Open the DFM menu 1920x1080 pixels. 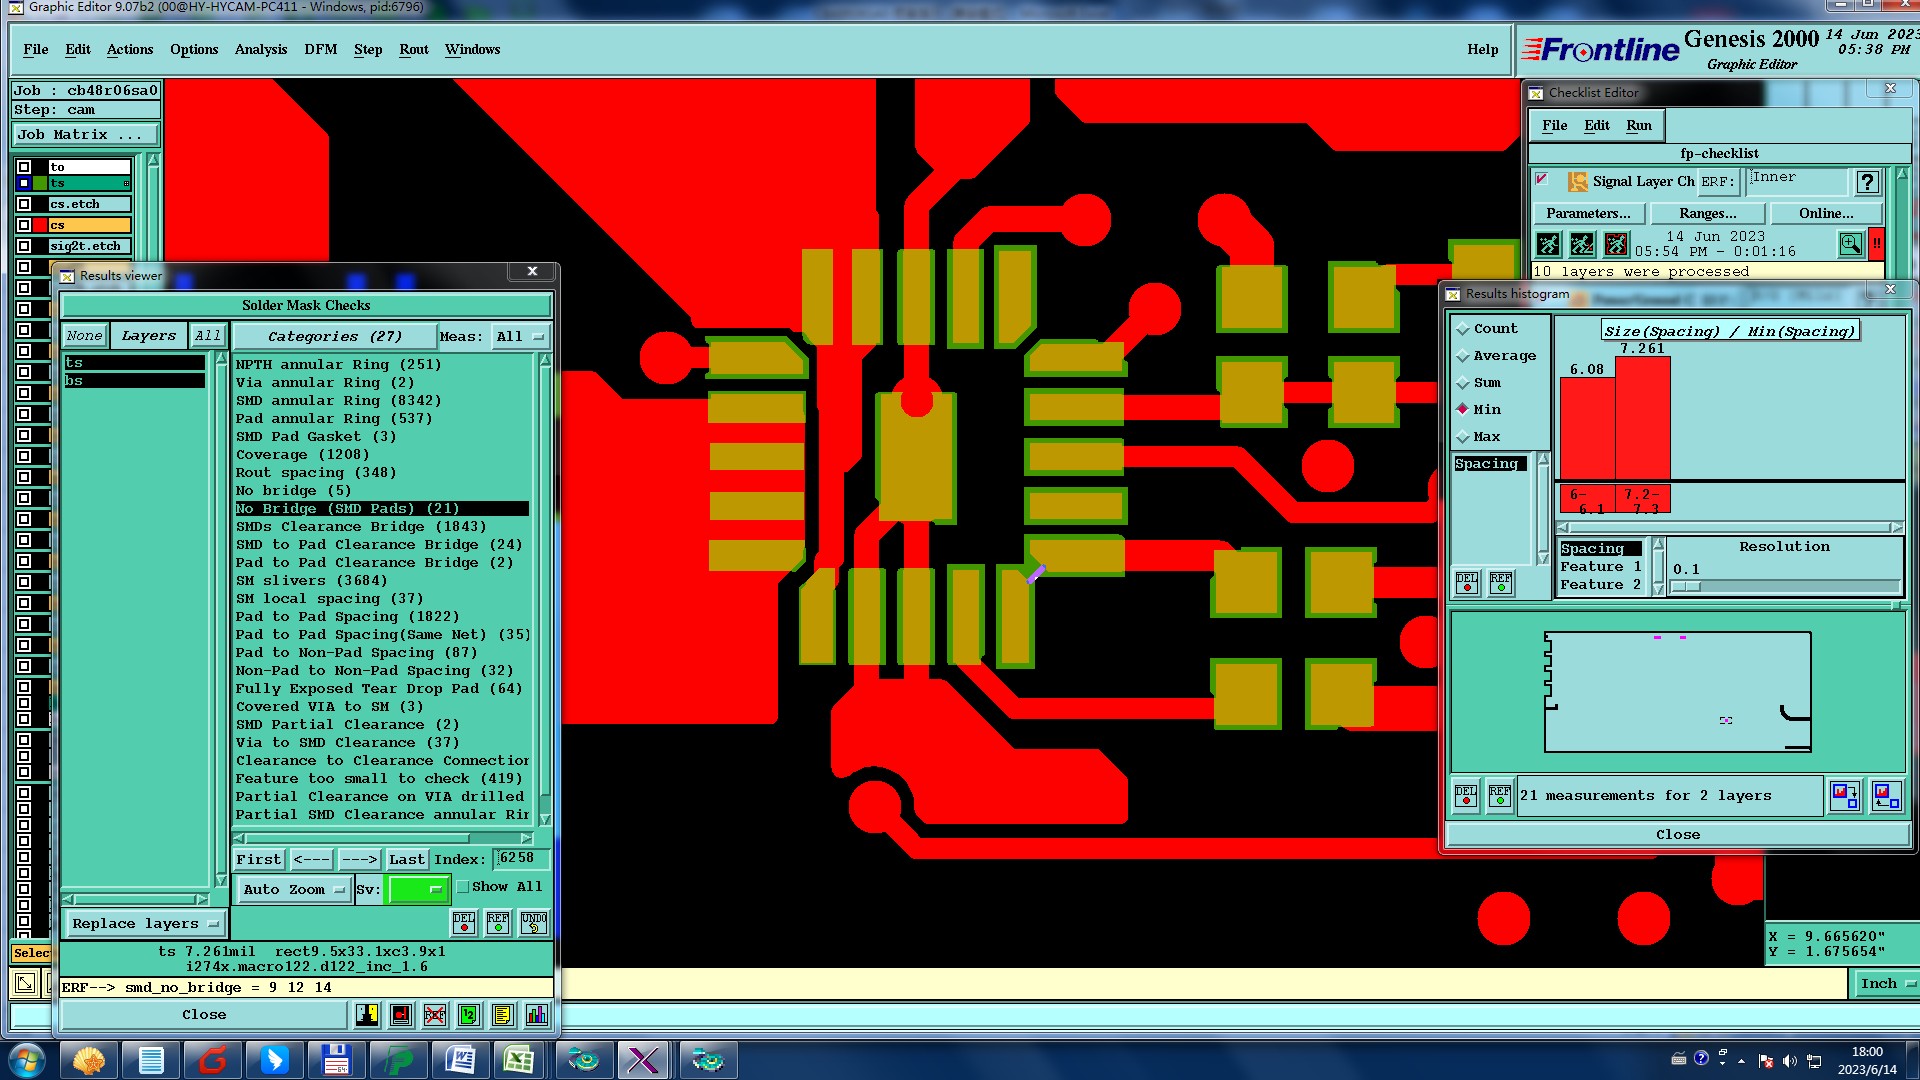pyautogui.click(x=320, y=49)
